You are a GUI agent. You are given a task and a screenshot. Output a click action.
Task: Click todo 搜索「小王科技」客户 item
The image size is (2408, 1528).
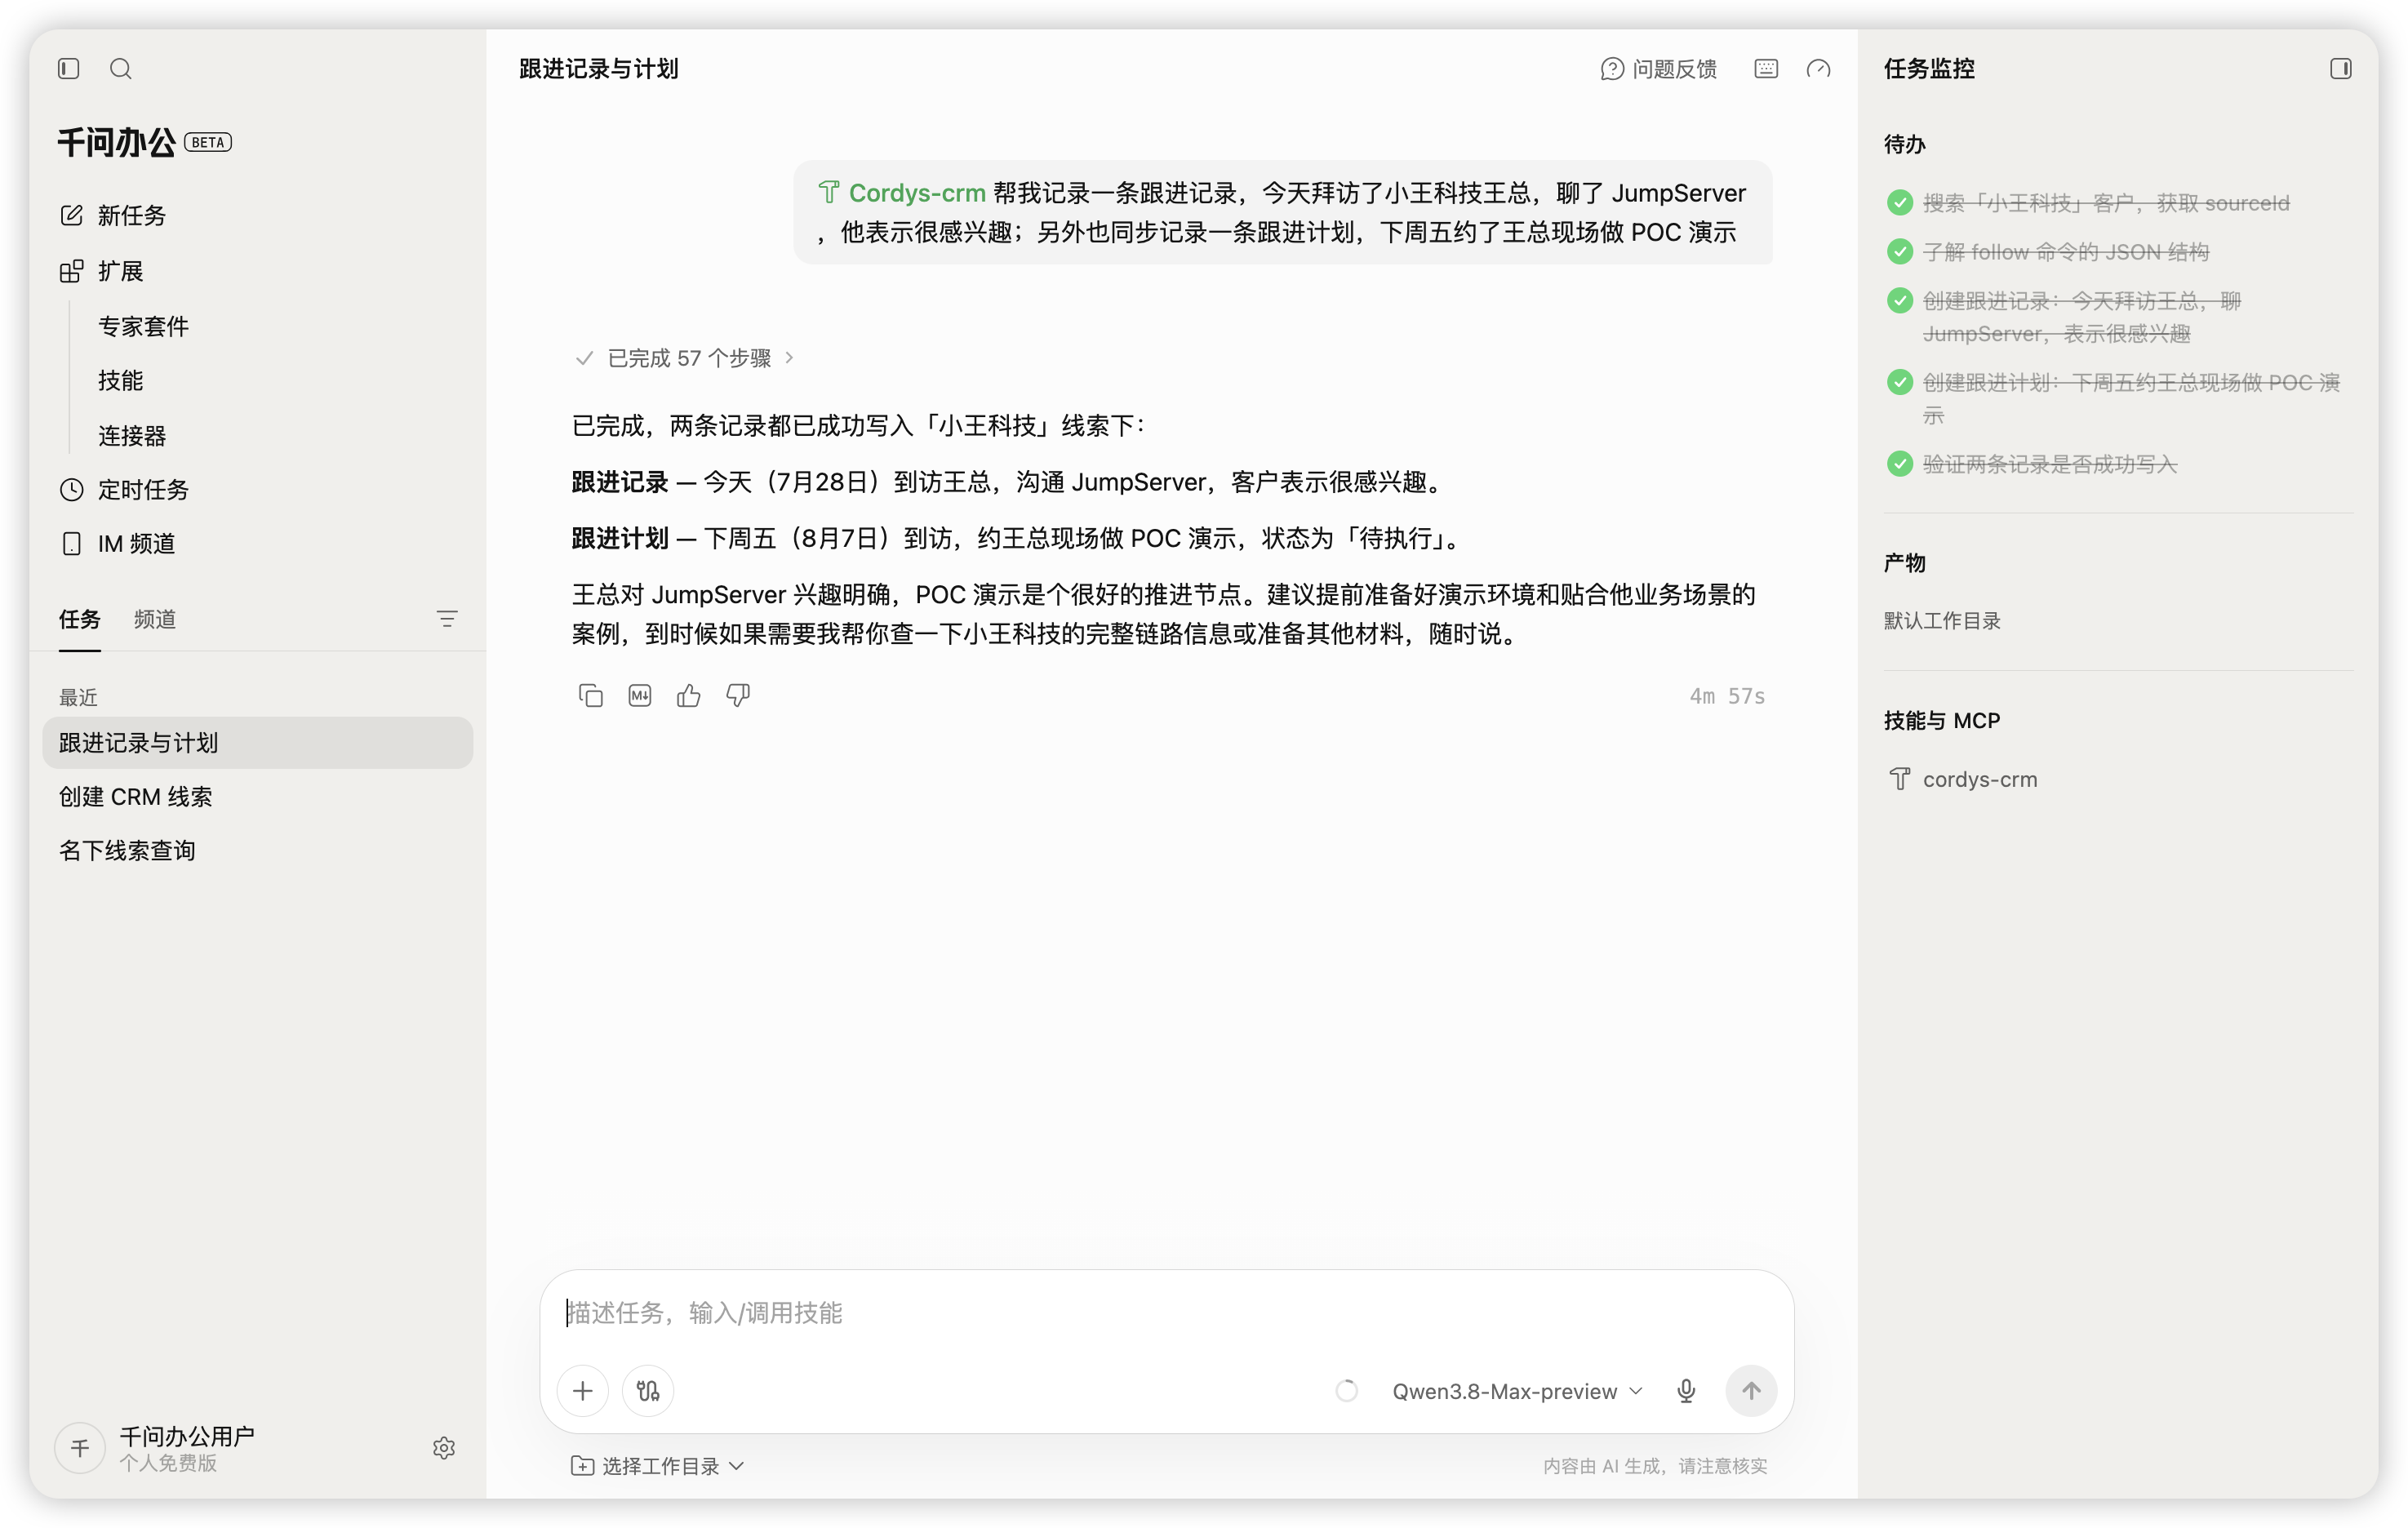pyautogui.click(x=2105, y=203)
